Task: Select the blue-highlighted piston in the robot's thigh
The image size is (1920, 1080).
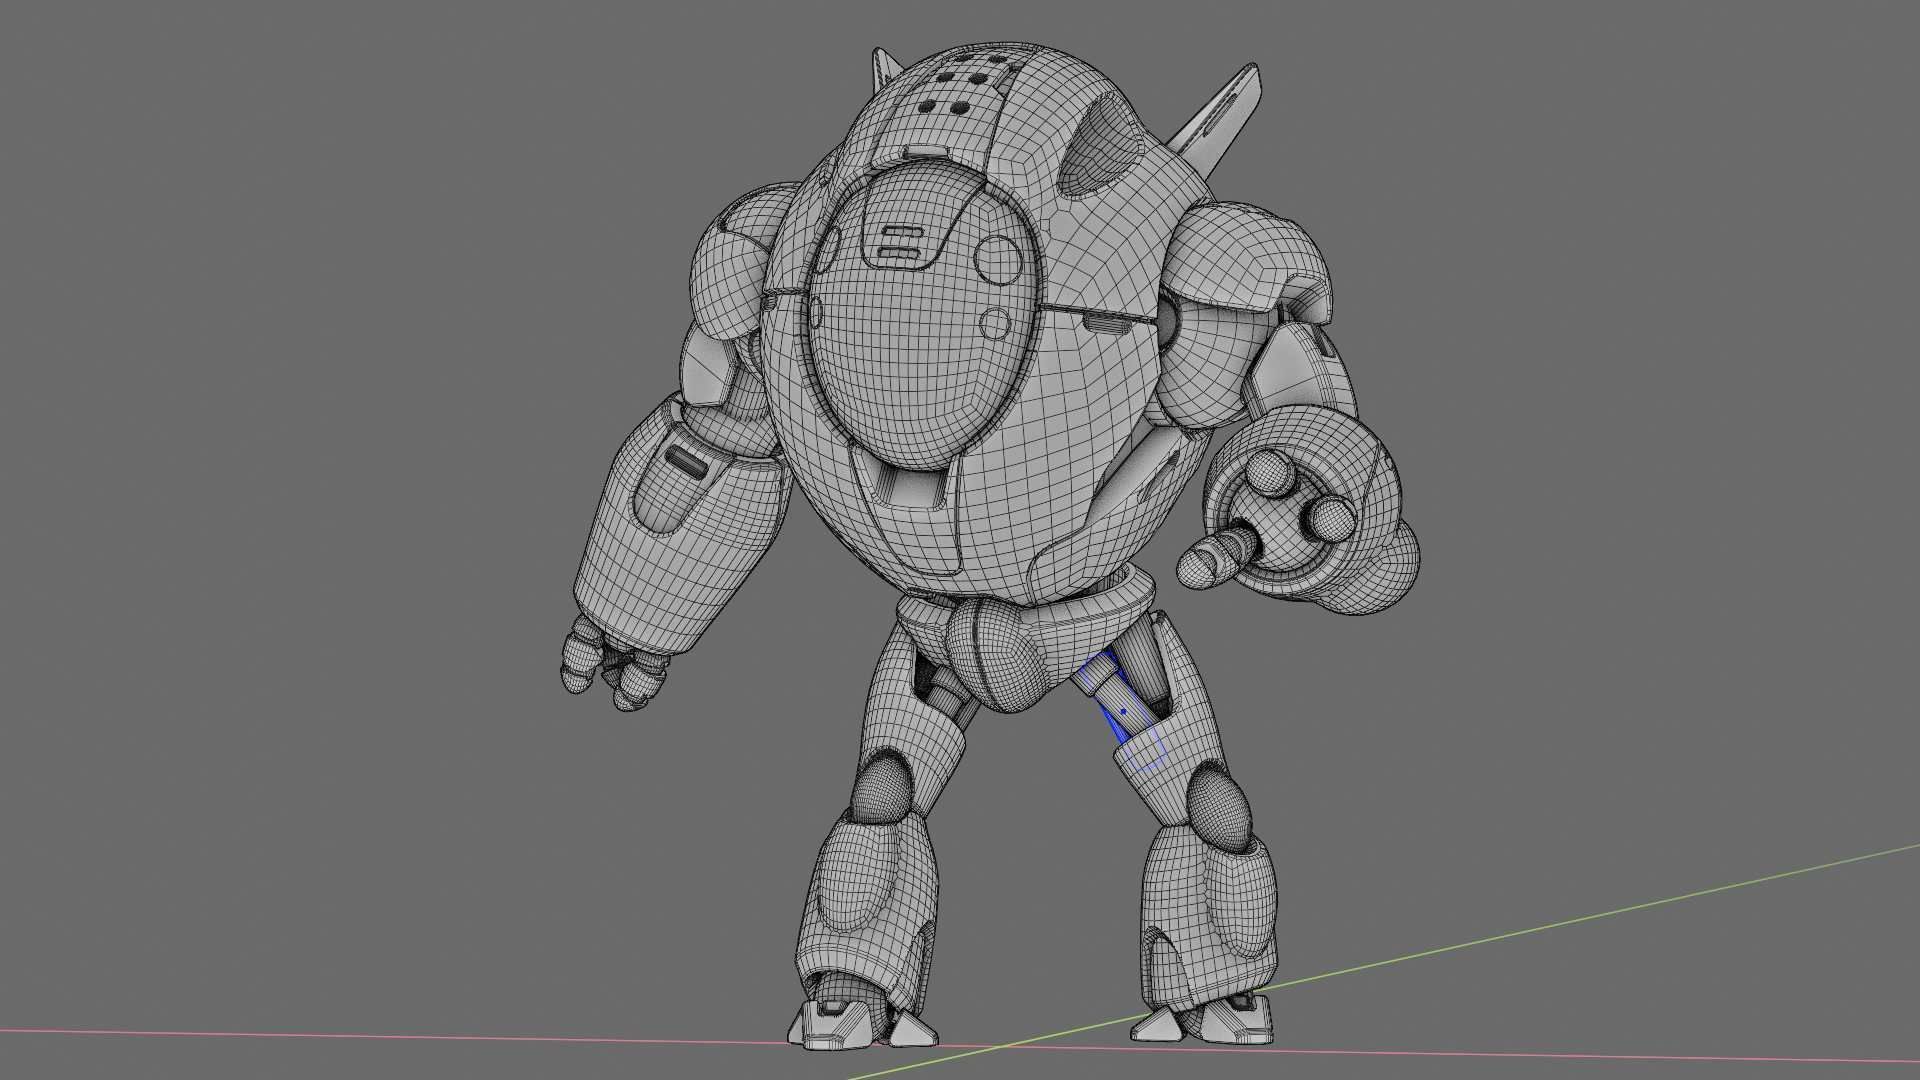Action: click(1123, 710)
